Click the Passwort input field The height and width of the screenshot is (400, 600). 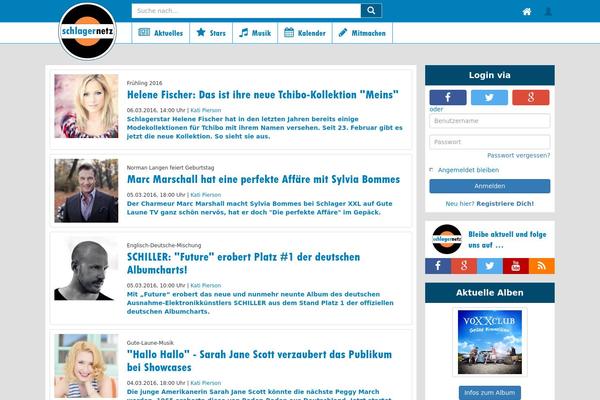[489, 142]
